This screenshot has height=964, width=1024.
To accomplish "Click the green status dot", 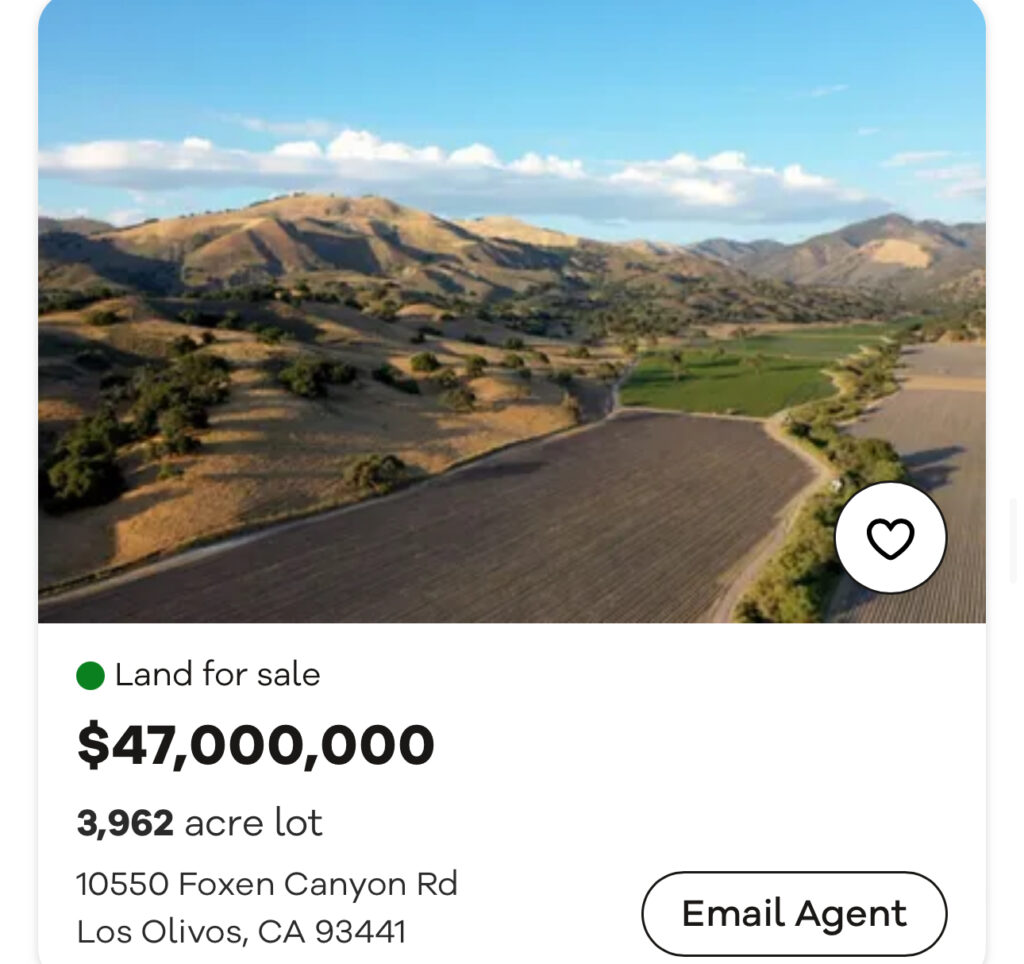I will [x=90, y=676].
